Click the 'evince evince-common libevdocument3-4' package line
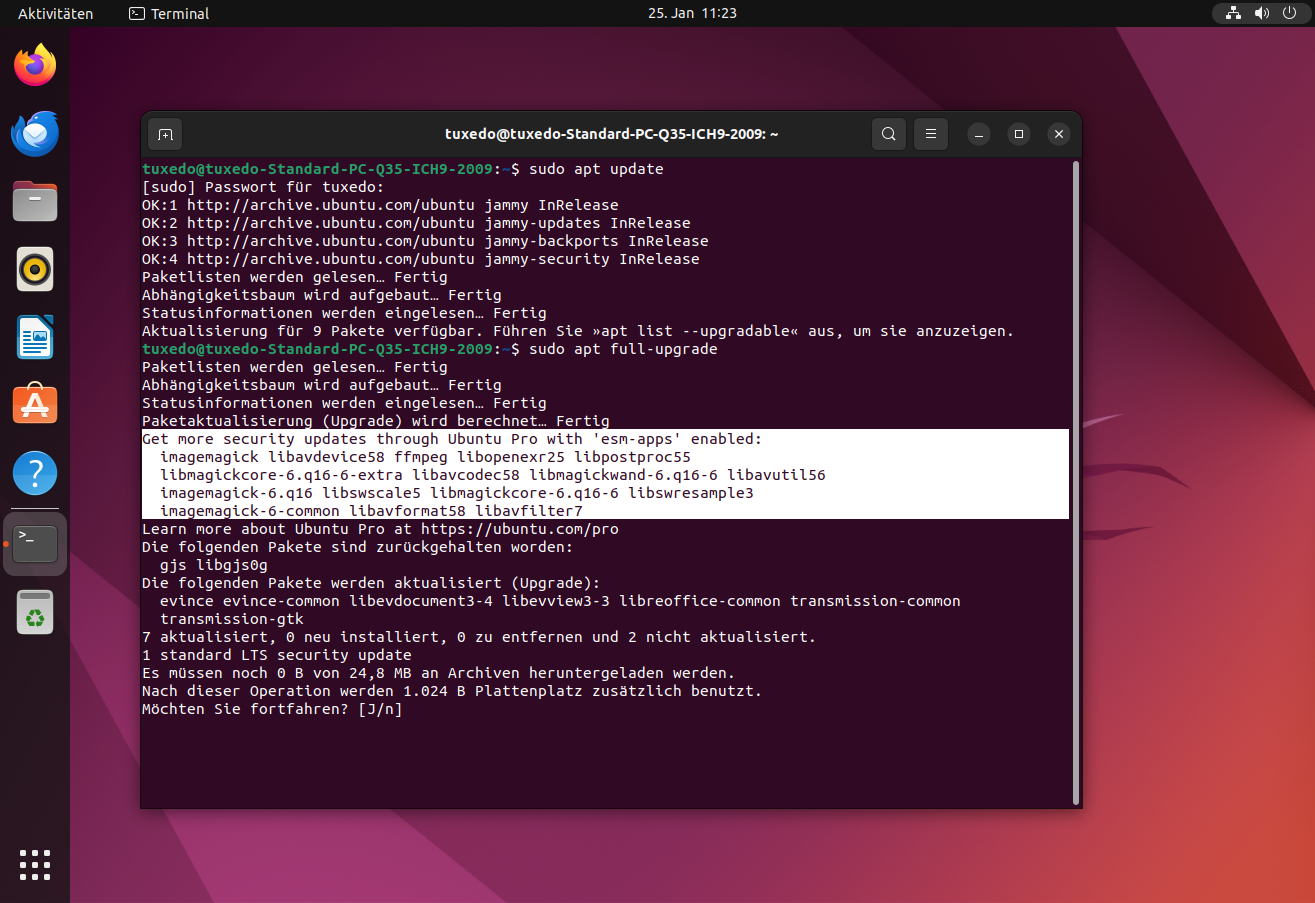This screenshot has width=1315, height=903. tap(560, 601)
